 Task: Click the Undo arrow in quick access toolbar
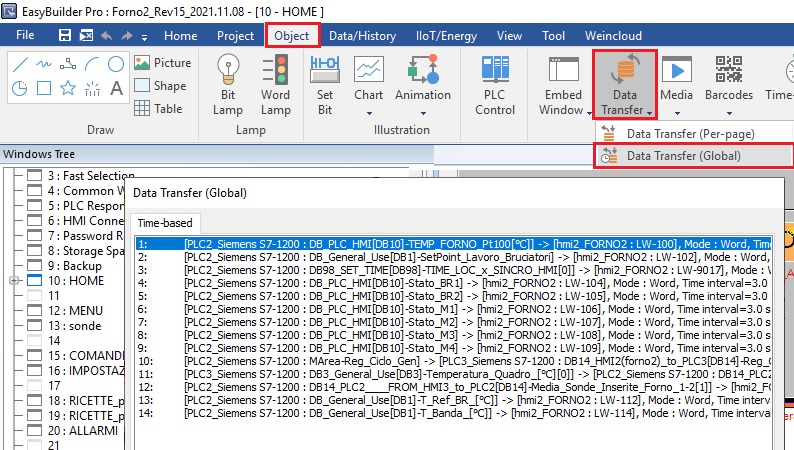[x=106, y=35]
